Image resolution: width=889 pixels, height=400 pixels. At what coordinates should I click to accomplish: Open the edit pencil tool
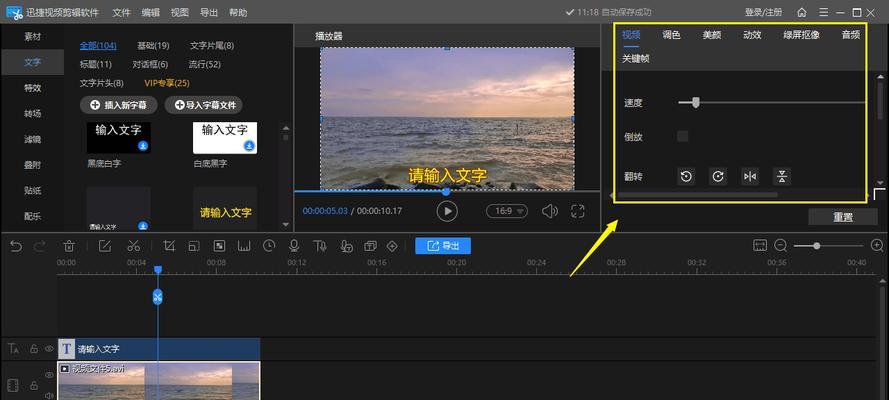click(105, 246)
